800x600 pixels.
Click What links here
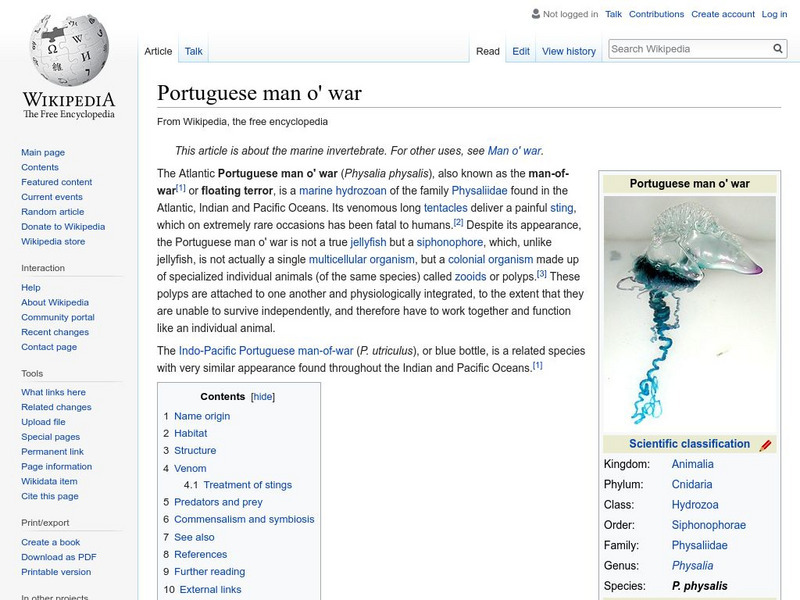[53, 392]
